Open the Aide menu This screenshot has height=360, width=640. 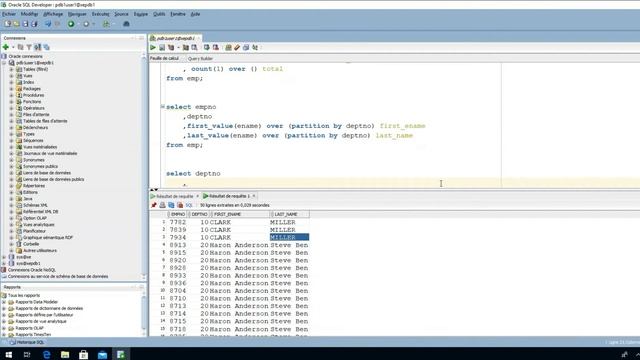click(196, 14)
